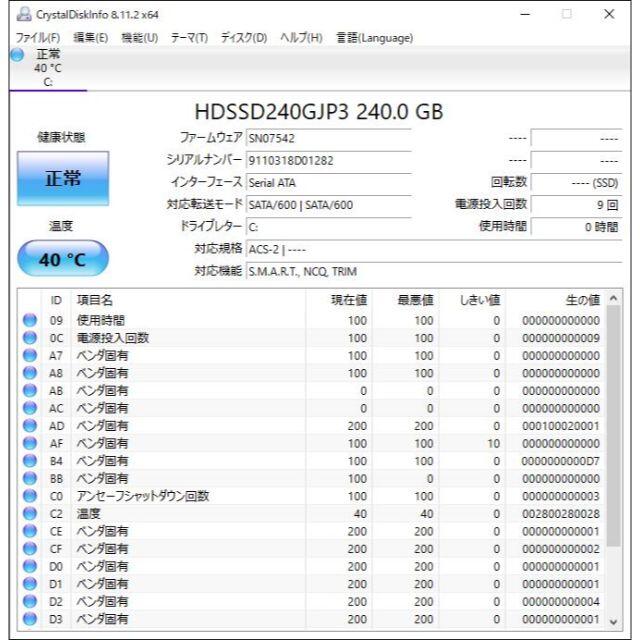Click the power on hours field 0 時間
The width and height of the screenshot is (640, 640).
point(576,227)
